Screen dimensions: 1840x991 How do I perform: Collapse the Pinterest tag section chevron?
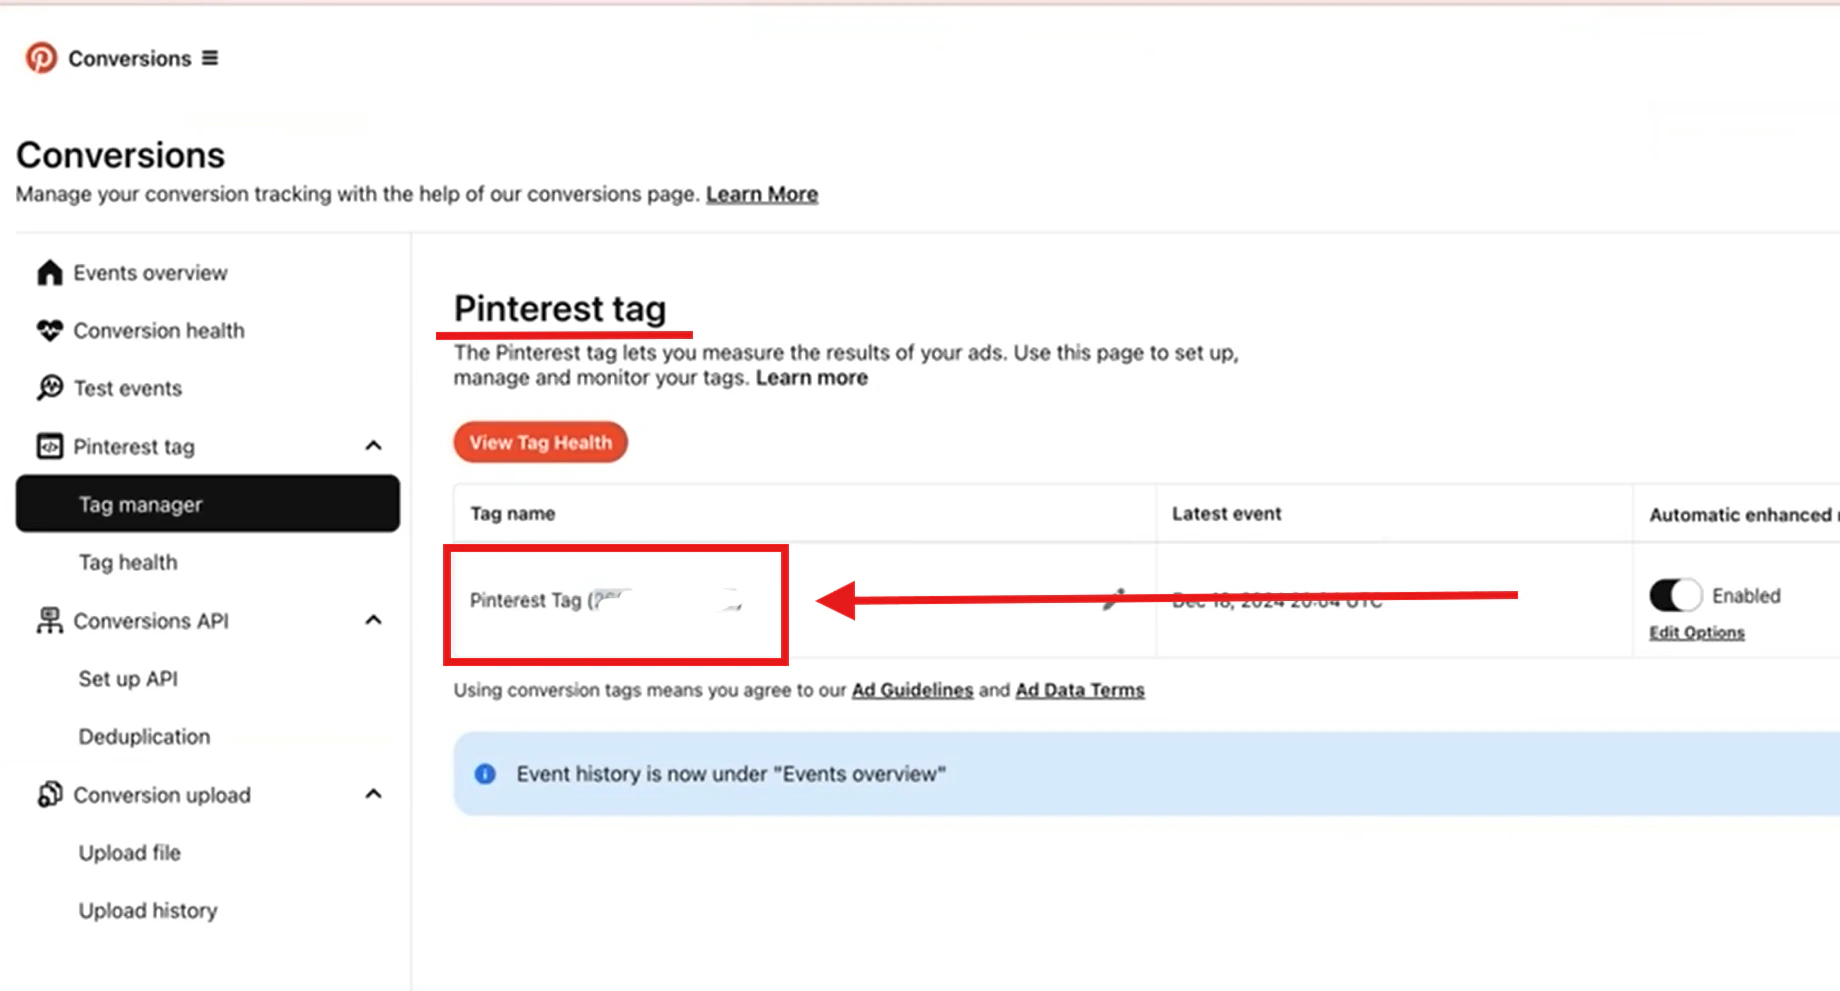click(374, 446)
